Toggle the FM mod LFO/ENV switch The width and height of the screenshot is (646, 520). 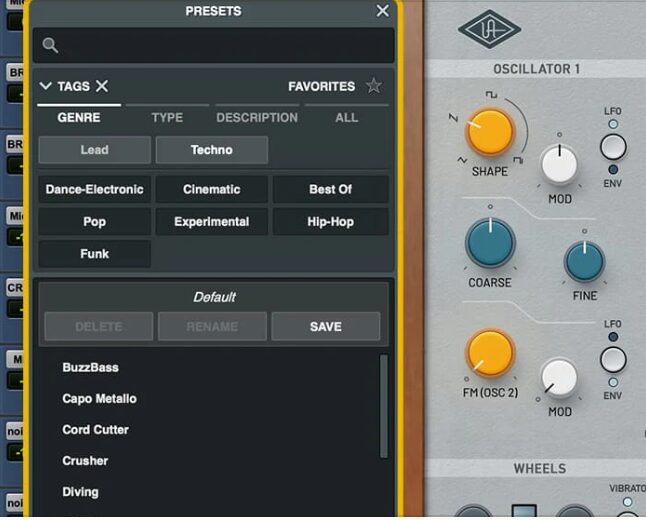613,359
